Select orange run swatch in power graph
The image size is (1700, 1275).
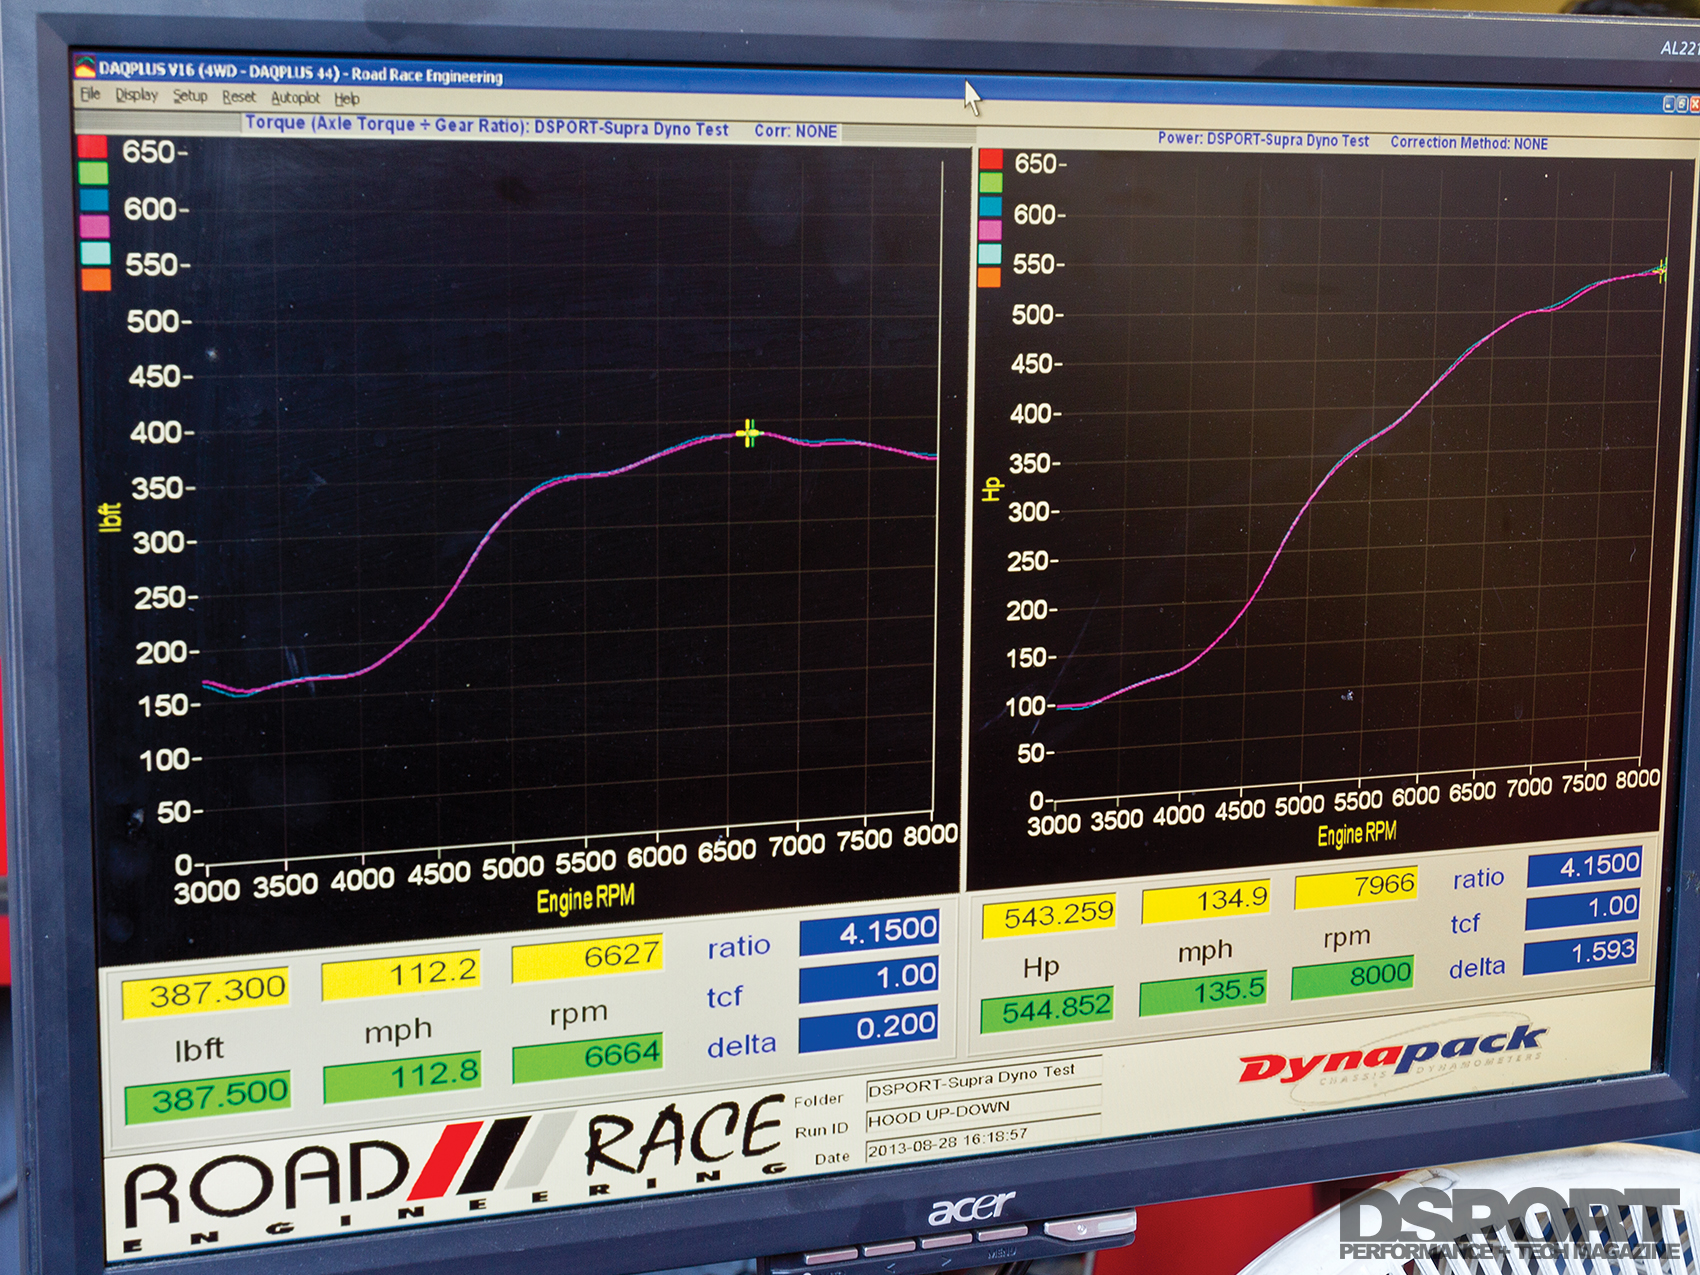click(989, 277)
